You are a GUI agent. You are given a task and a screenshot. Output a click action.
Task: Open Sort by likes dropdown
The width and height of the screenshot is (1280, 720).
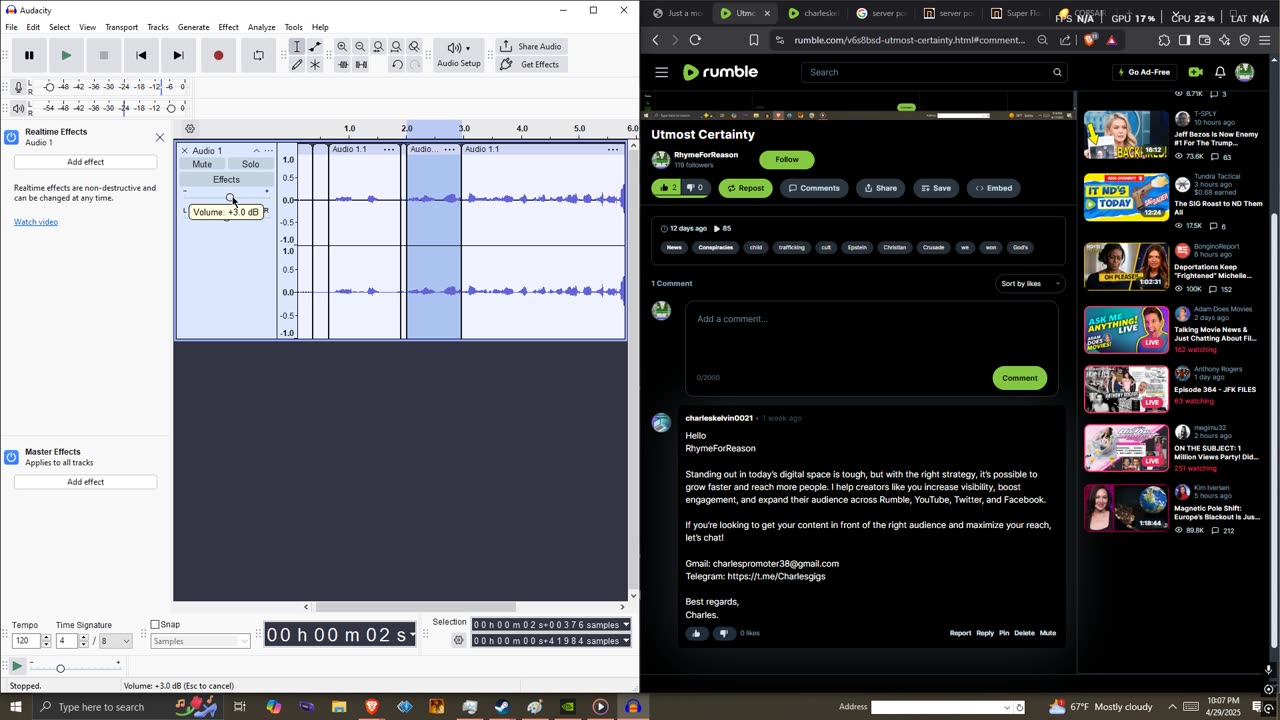[1029, 284]
